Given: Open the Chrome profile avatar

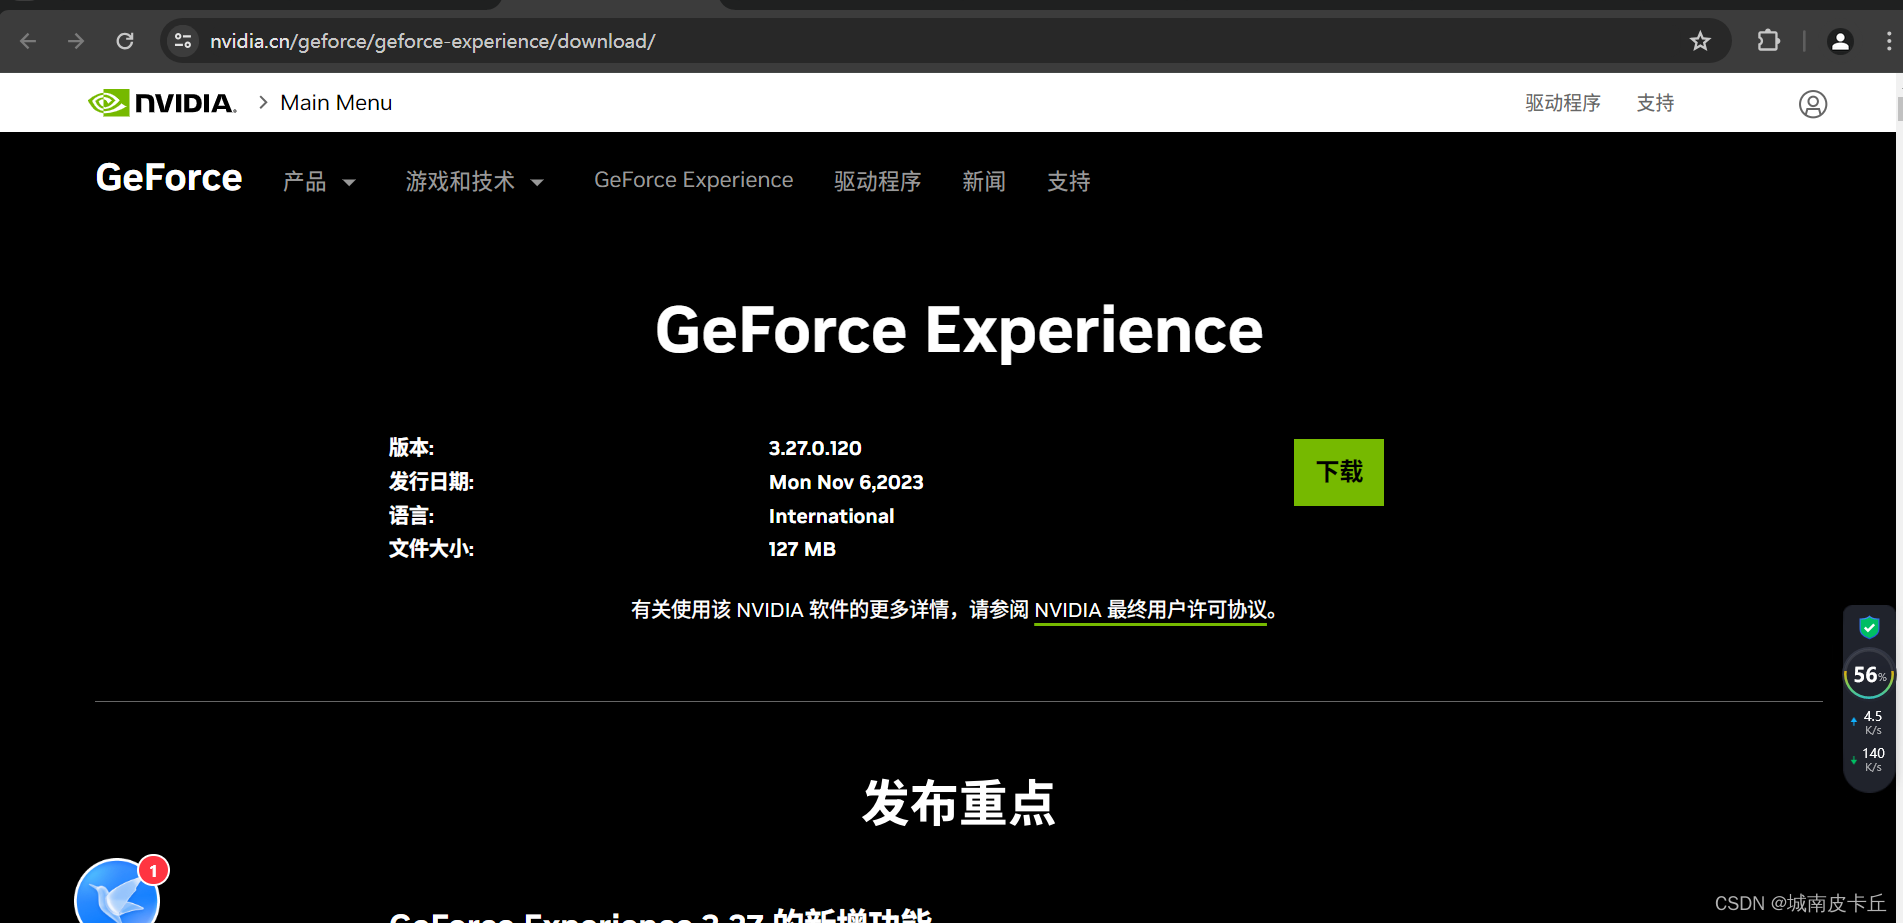Looking at the screenshot, I should click(1840, 41).
